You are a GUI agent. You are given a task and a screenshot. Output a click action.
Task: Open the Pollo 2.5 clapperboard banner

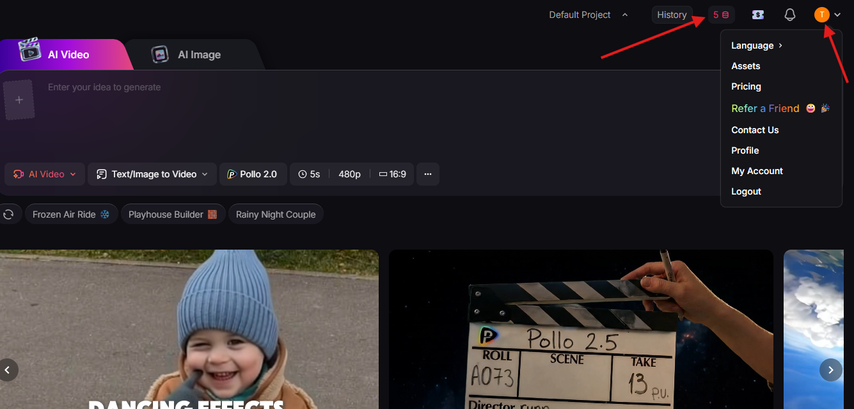[581, 329]
